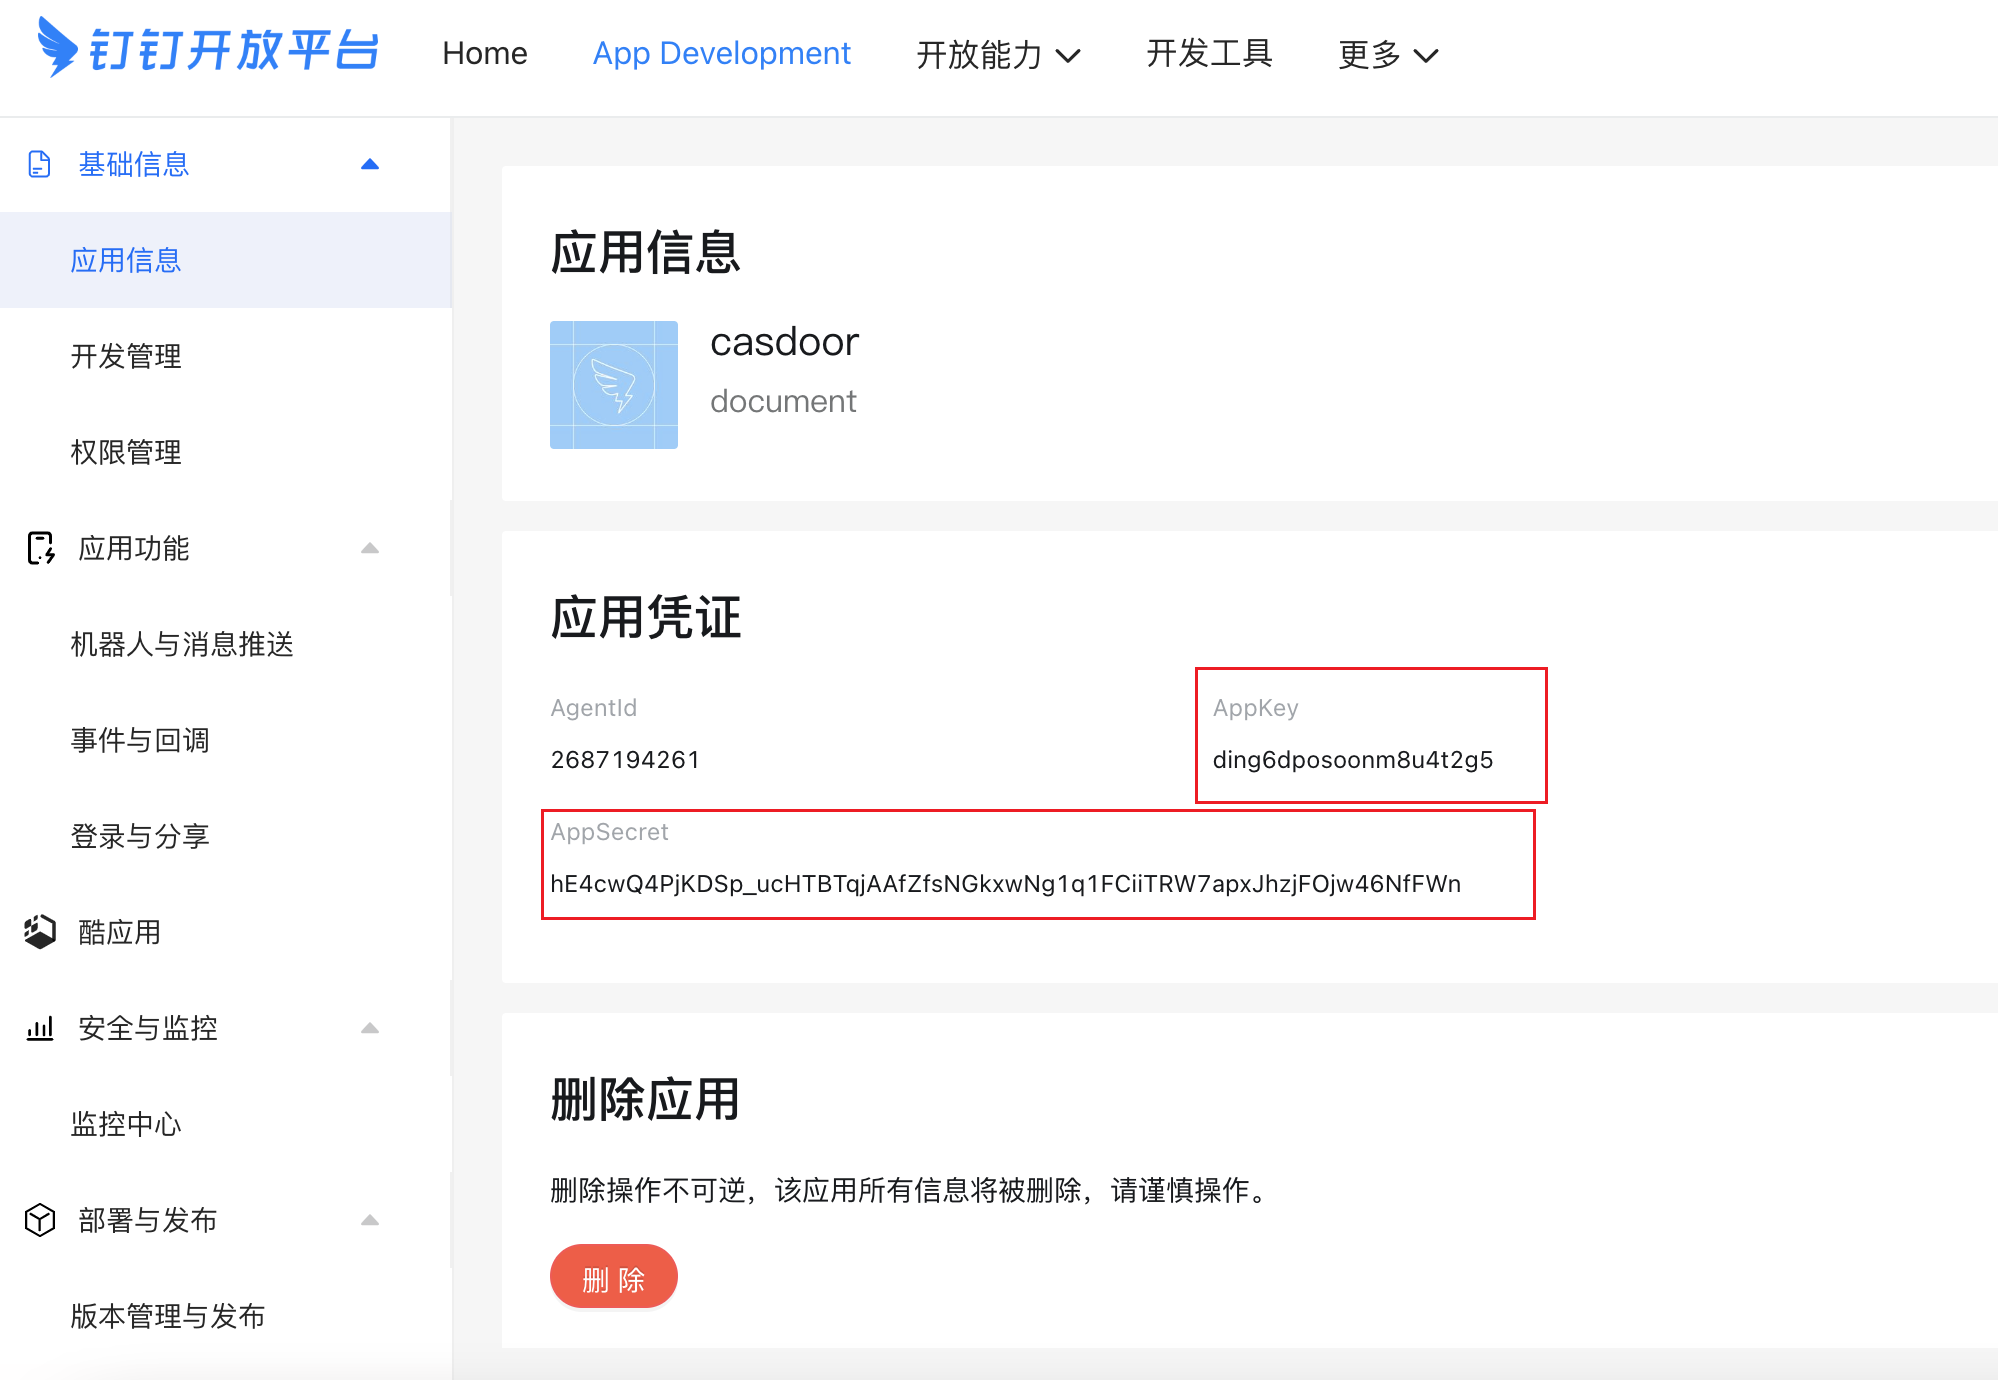Viewport: 1998px width, 1380px height.
Task: Click the 应用功能 sidebar icon
Action: 40,548
